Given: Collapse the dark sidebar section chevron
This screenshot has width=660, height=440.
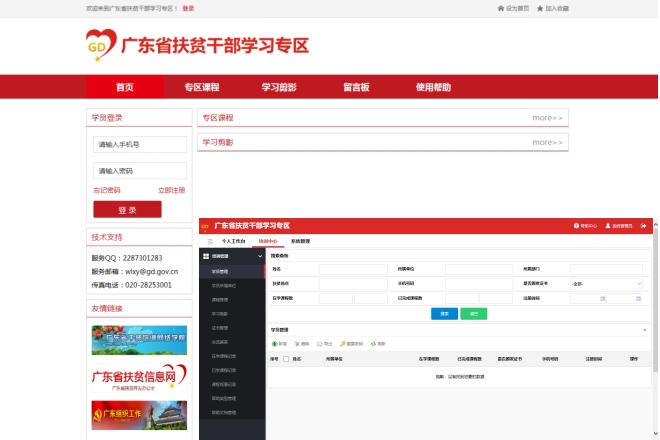Looking at the screenshot, I should tap(260, 256).
